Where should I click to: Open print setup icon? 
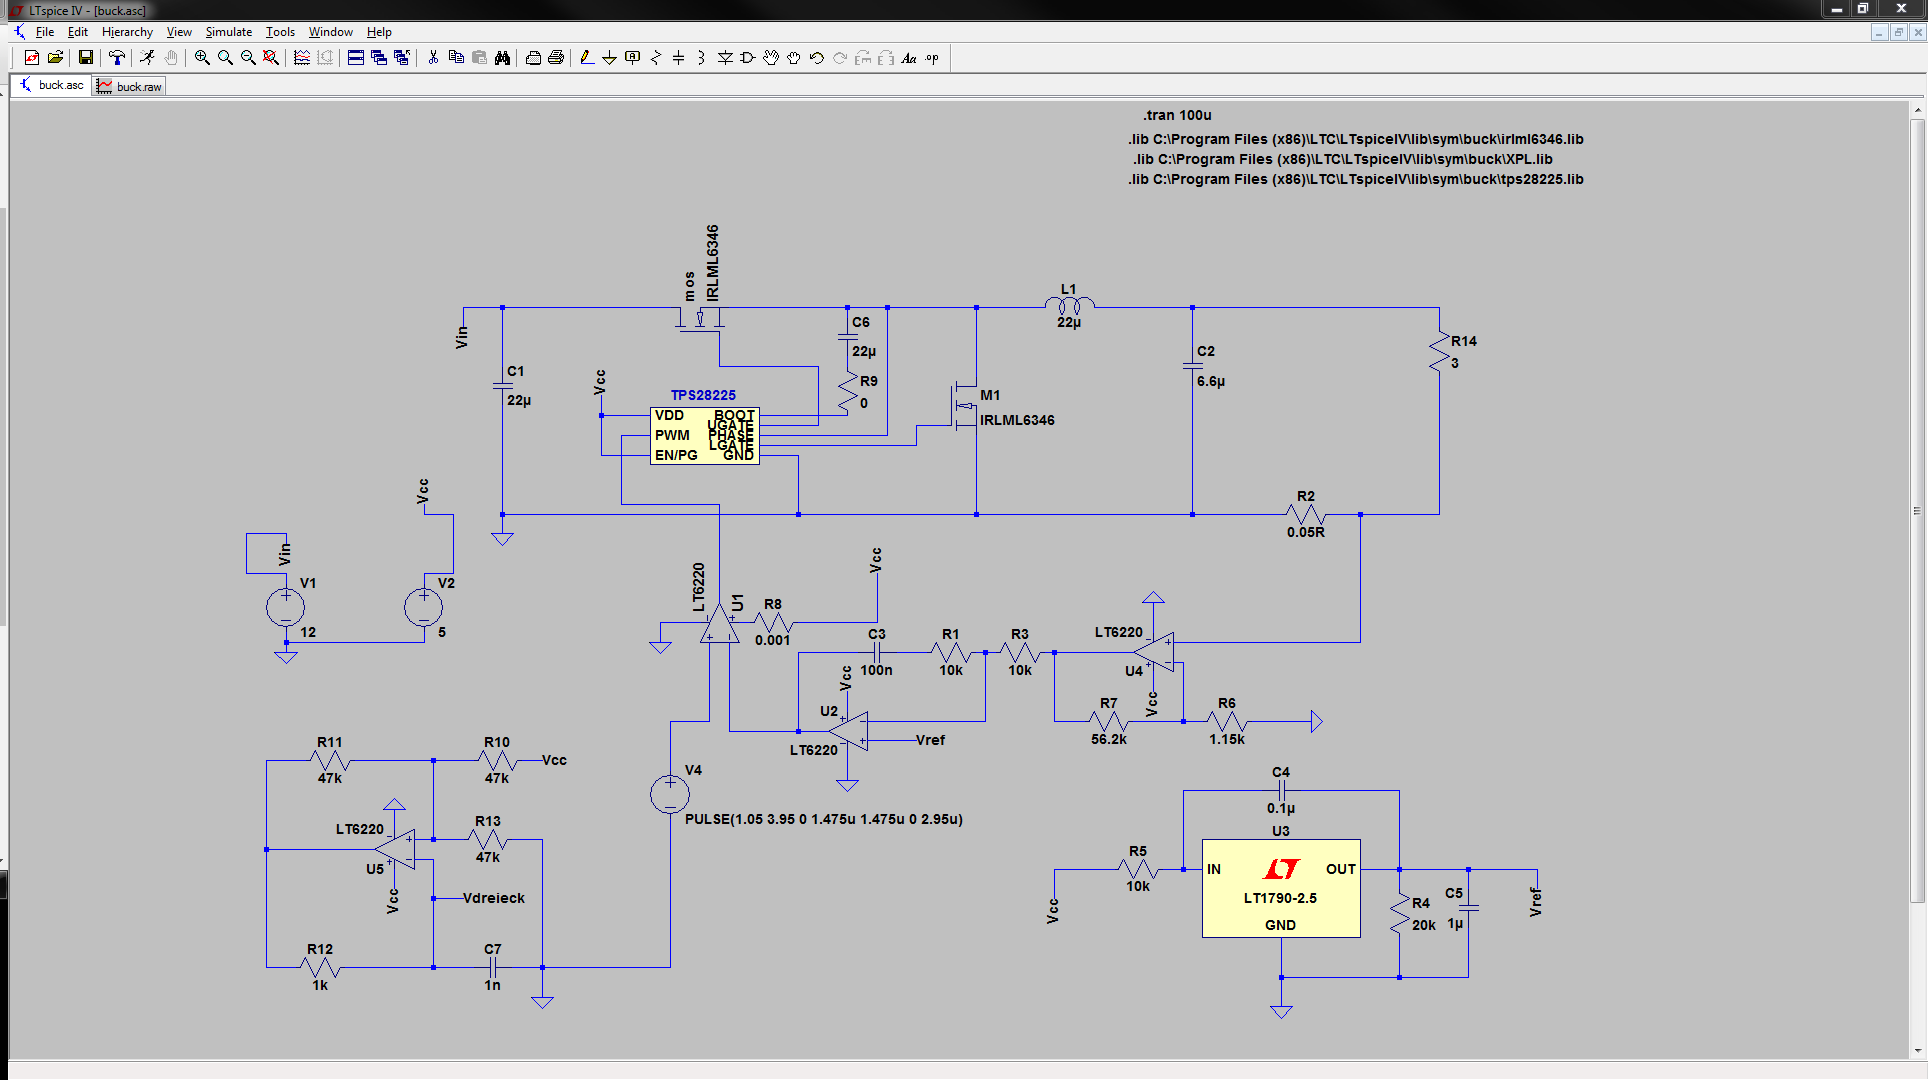tap(533, 58)
